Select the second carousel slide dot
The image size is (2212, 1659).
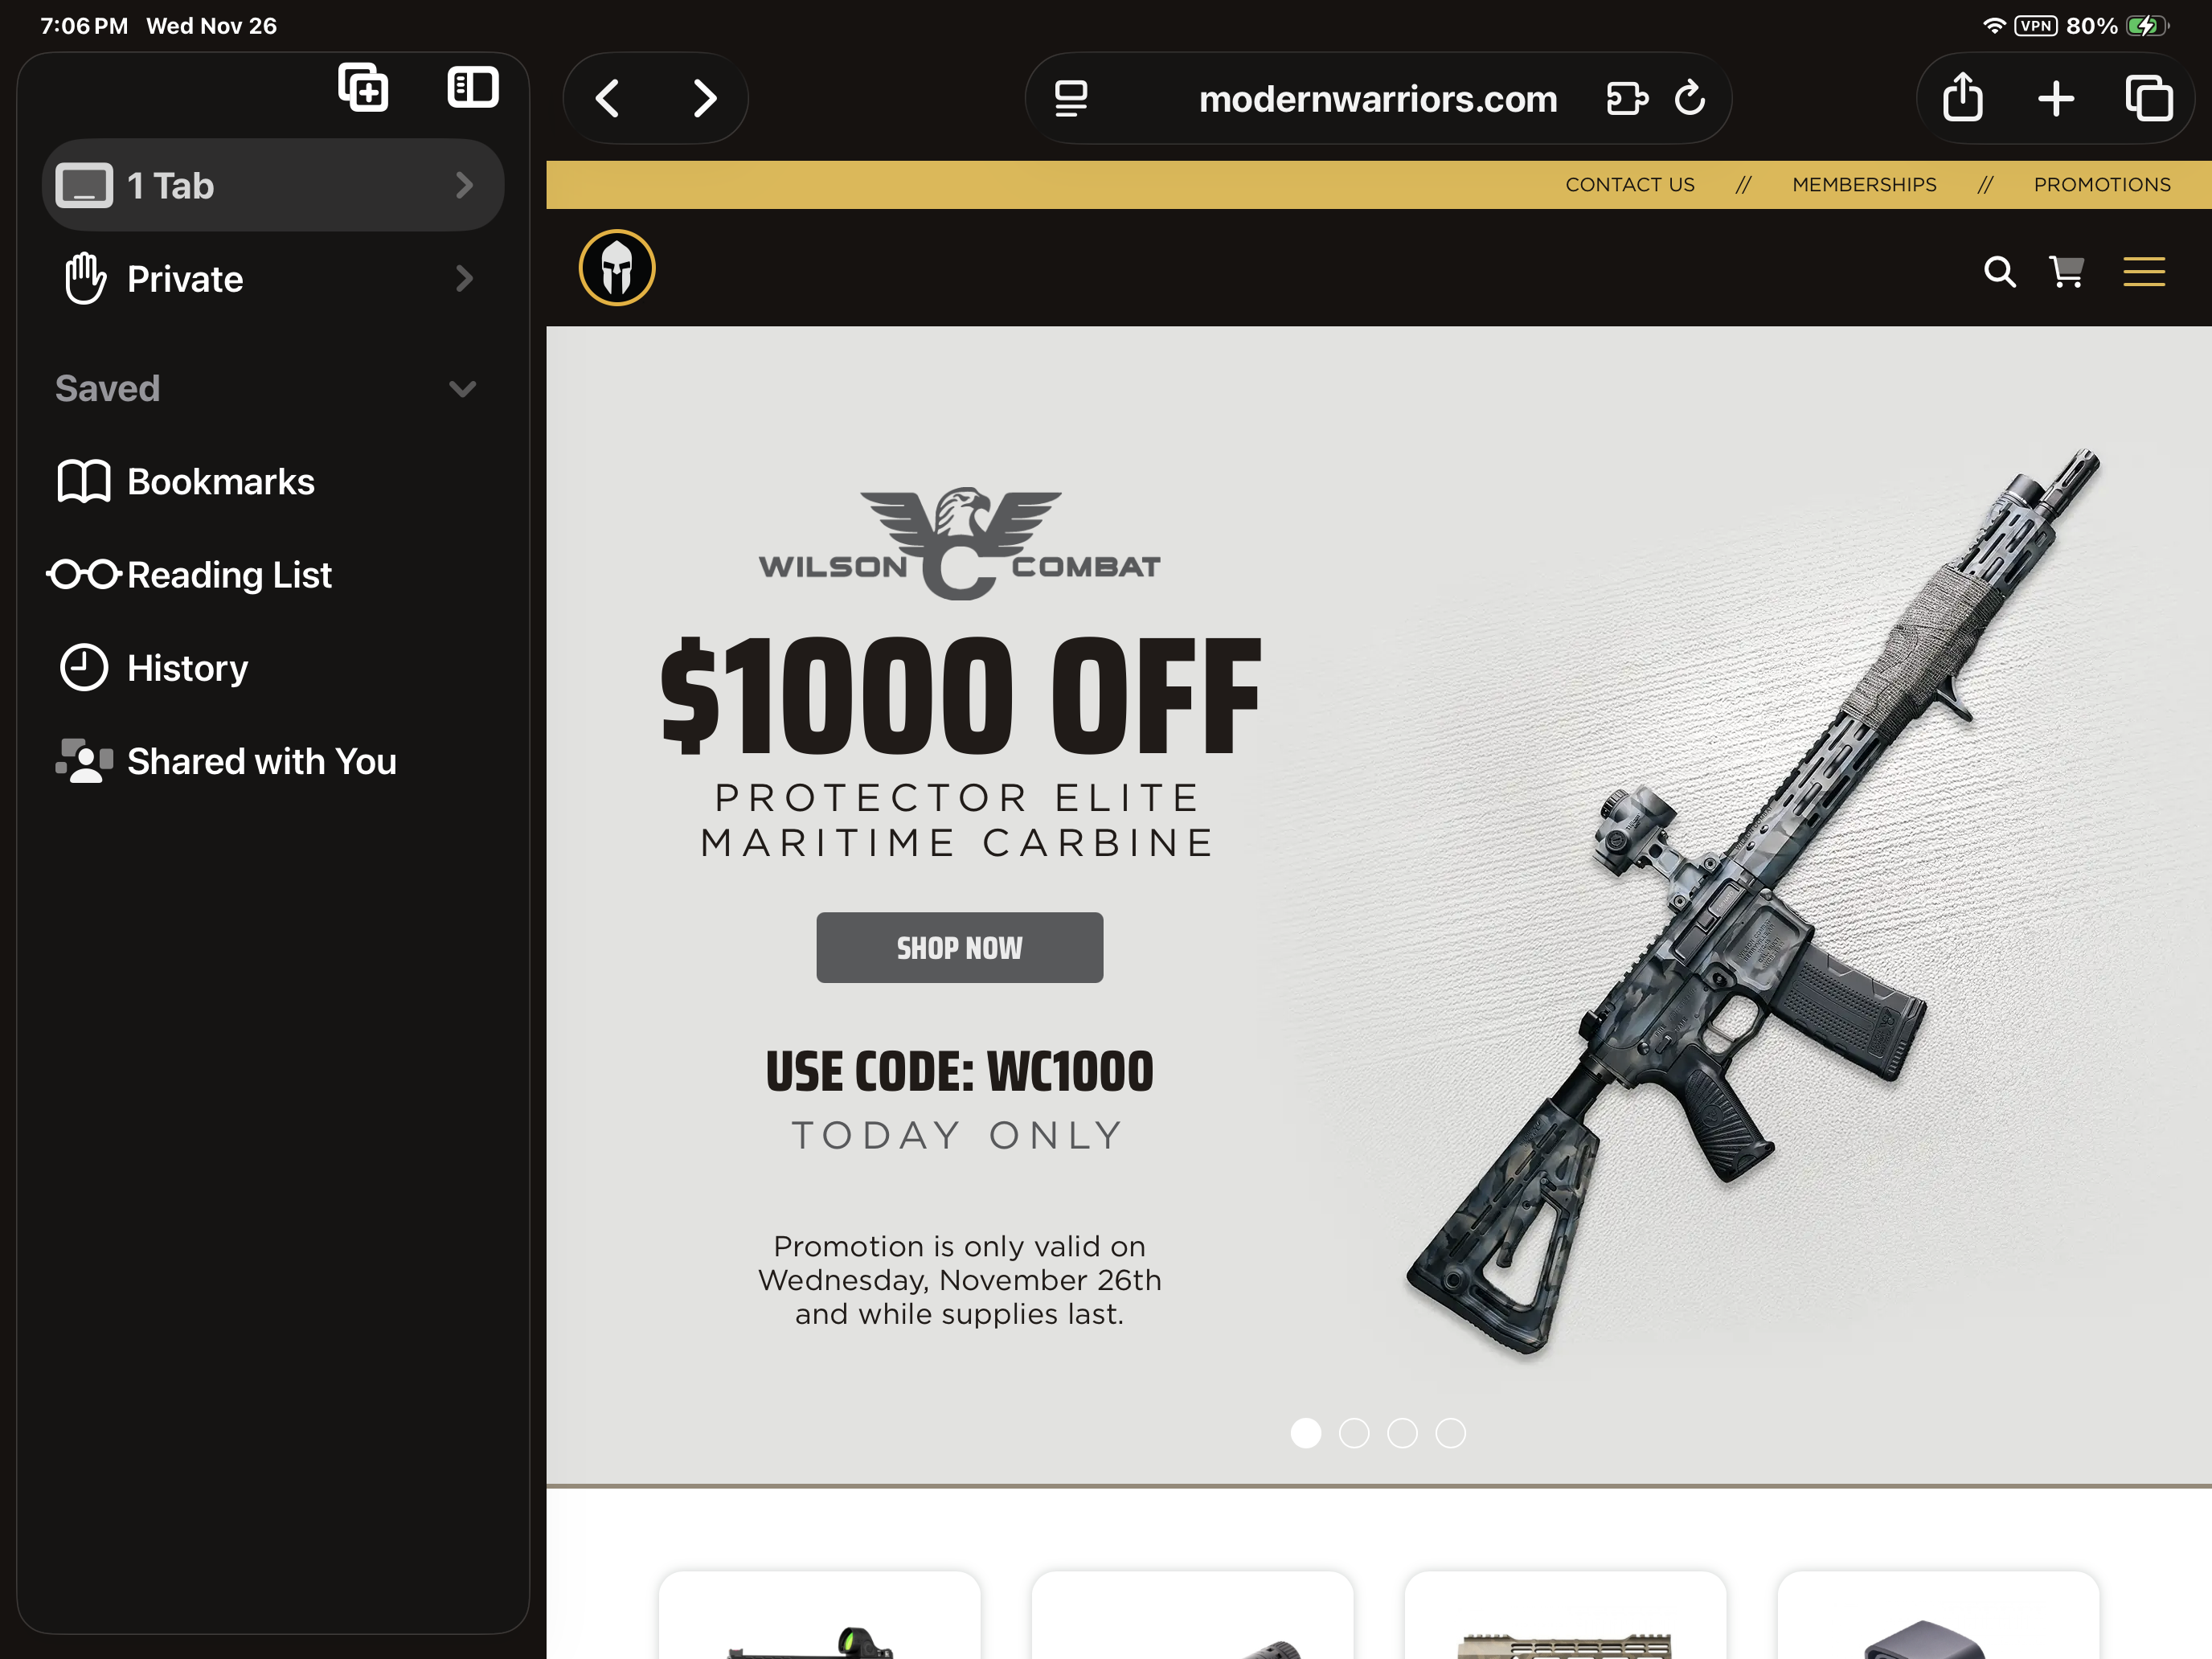[1354, 1433]
